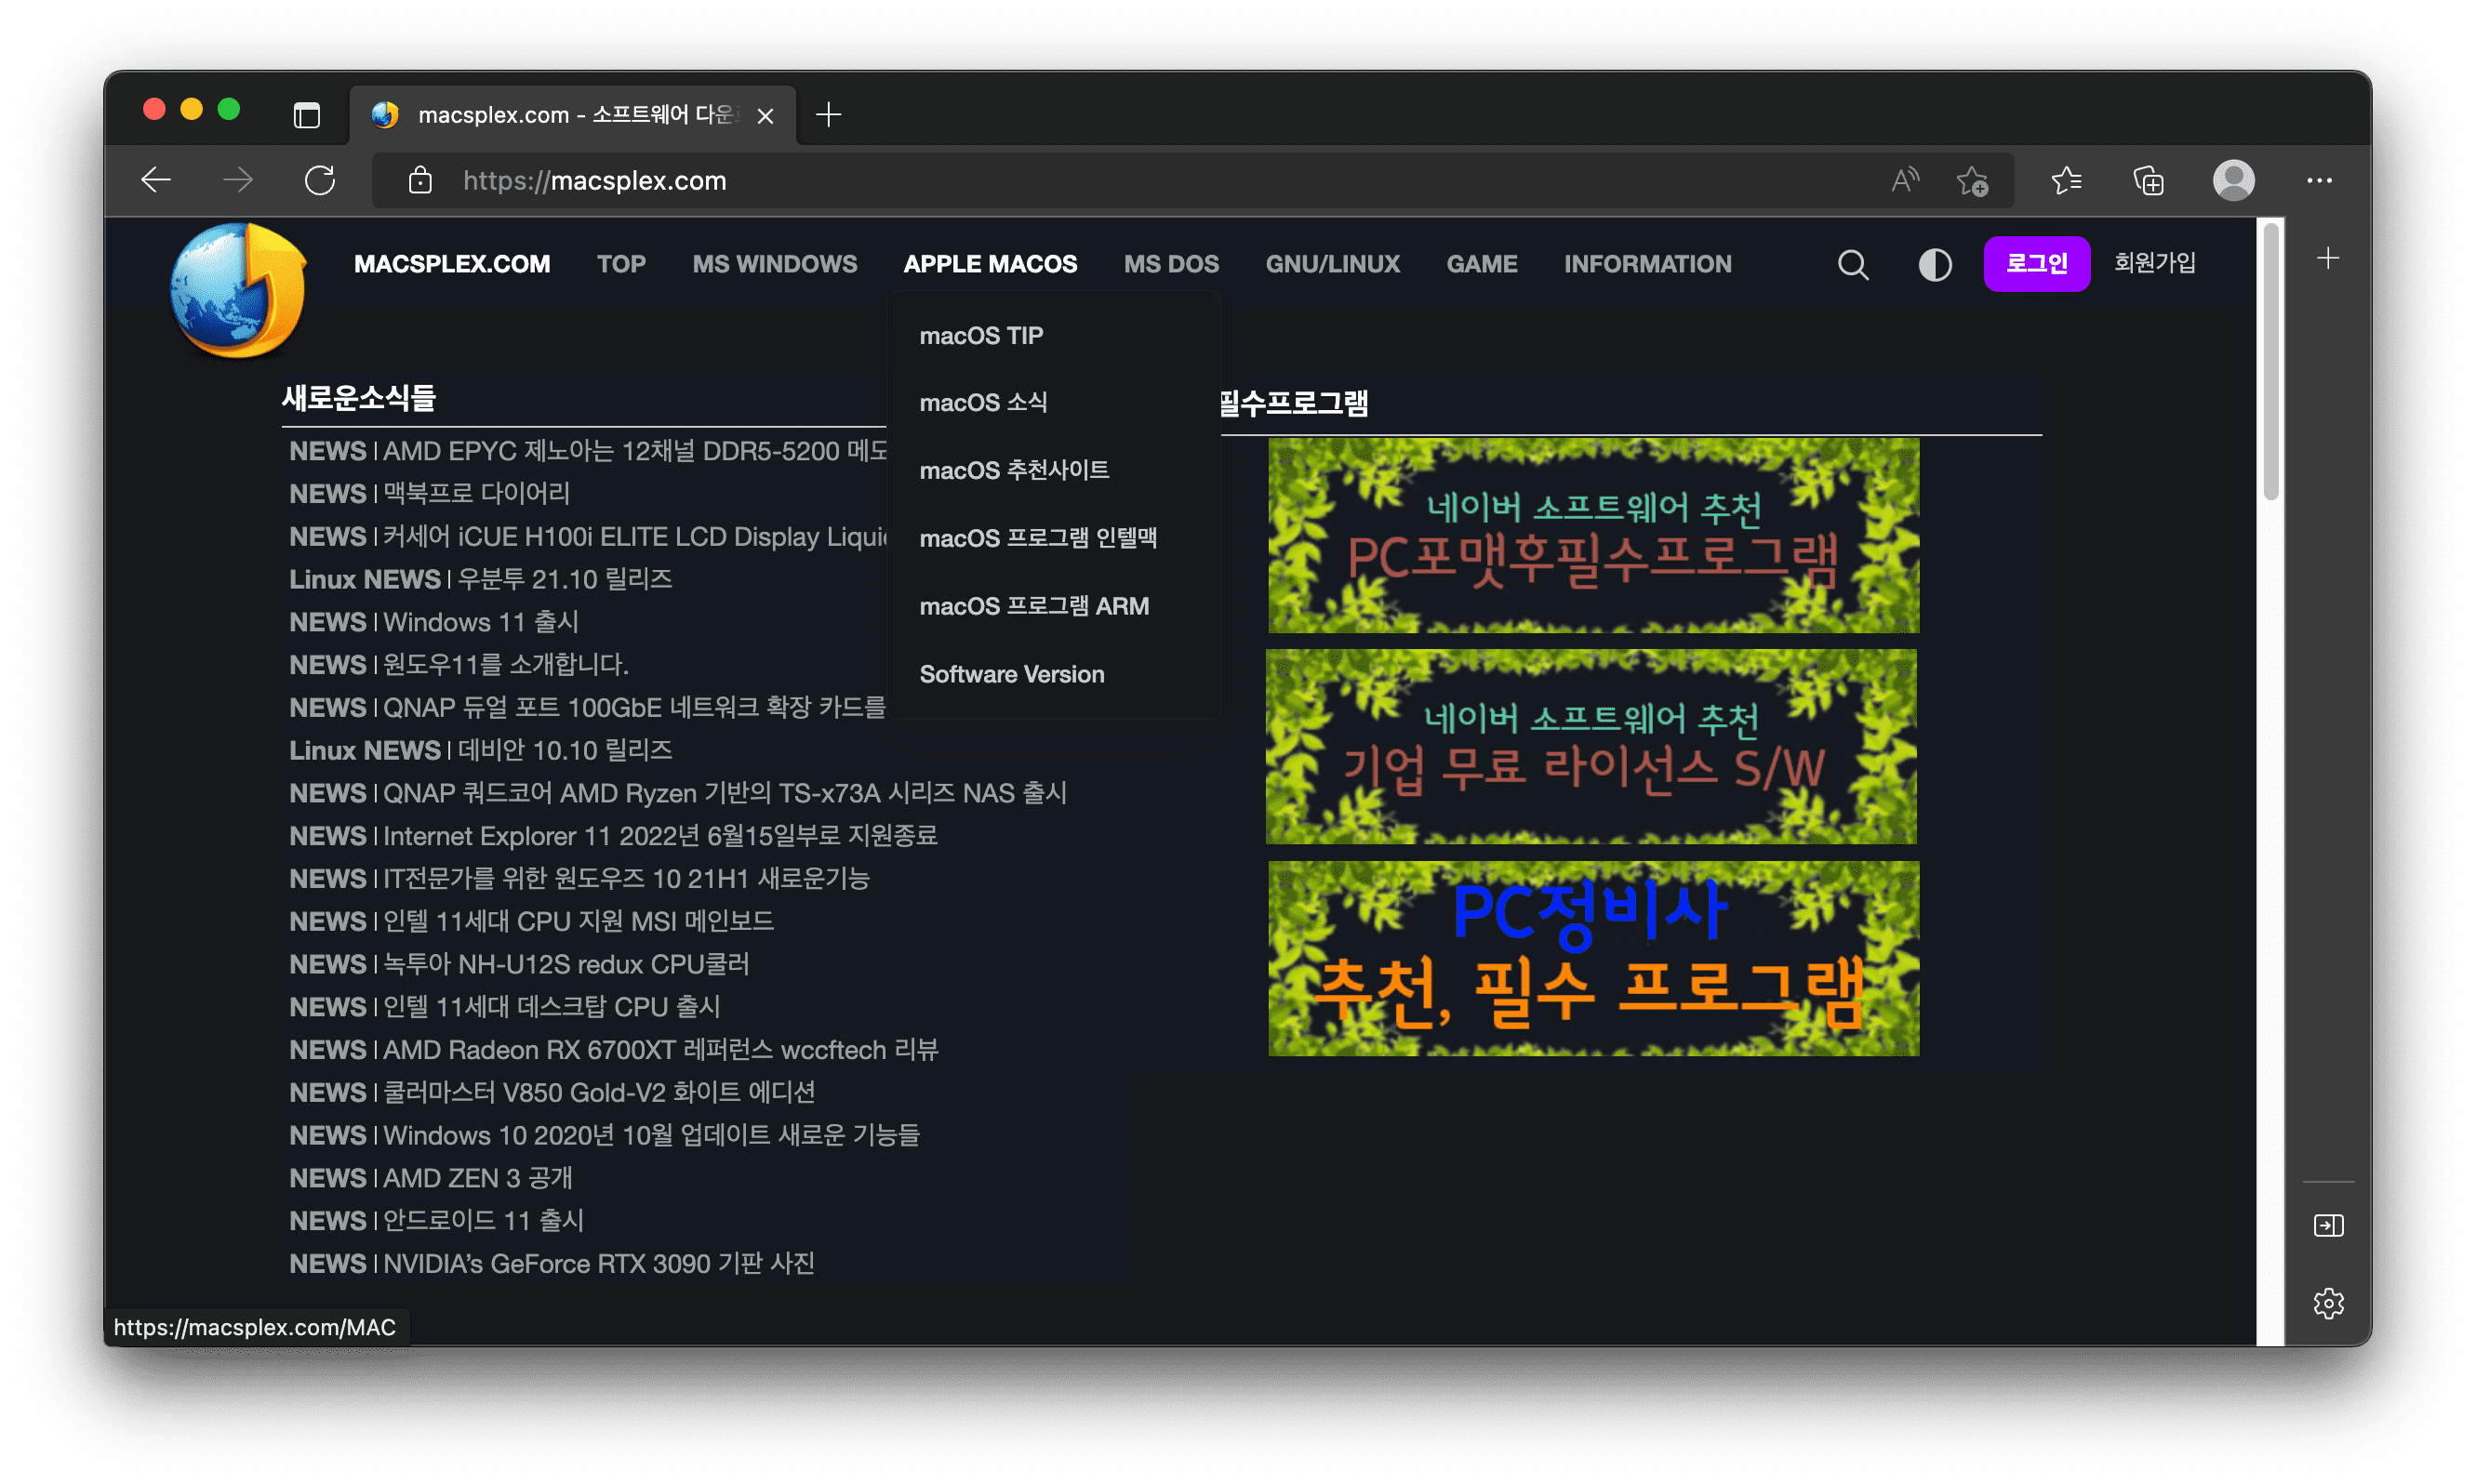This screenshot has width=2476, height=1484.
Task: Open the 우분투 21.10 릴리즈 news item
Action: click(565, 579)
